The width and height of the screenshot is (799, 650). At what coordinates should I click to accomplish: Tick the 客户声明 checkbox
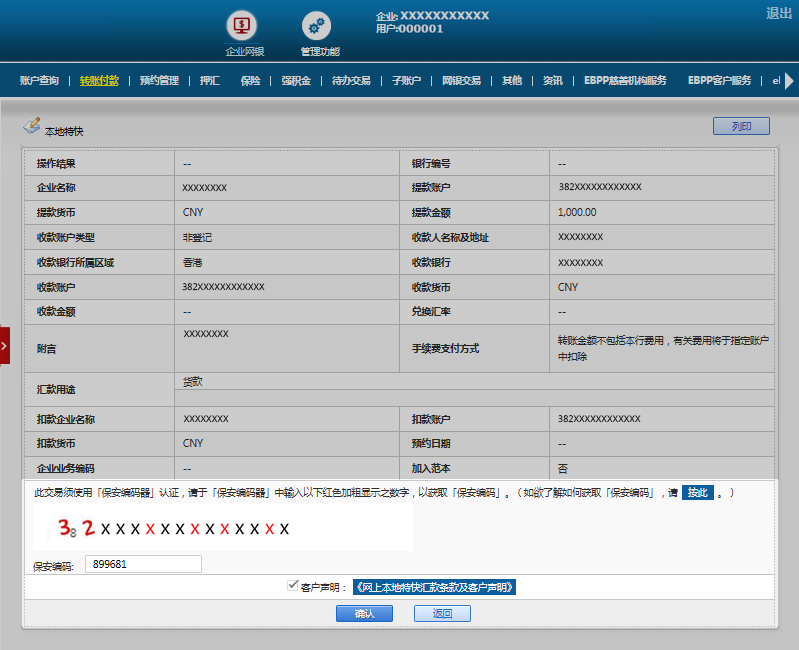(x=292, y=586)
